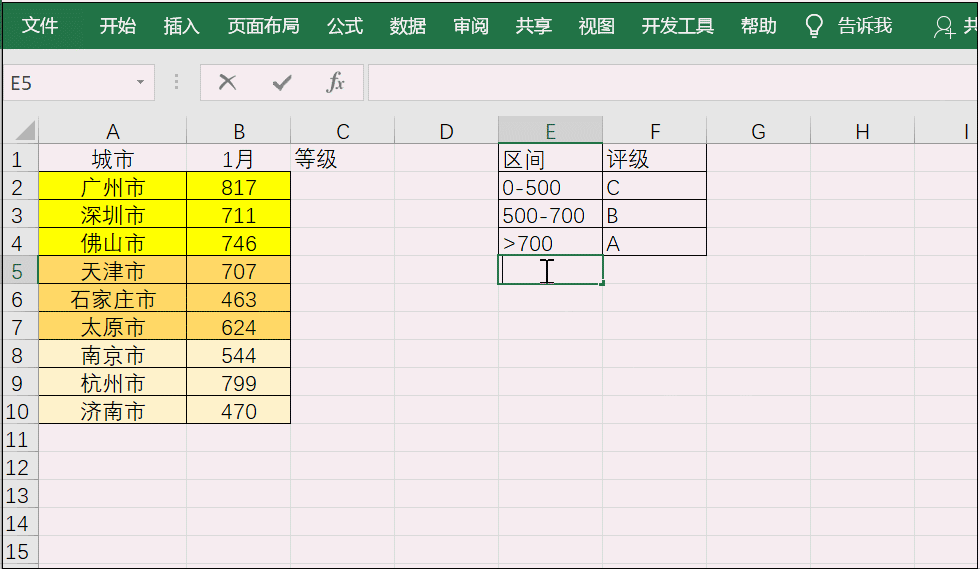
Task: Select the 深圳市 cell
Action: coord(112,215)
